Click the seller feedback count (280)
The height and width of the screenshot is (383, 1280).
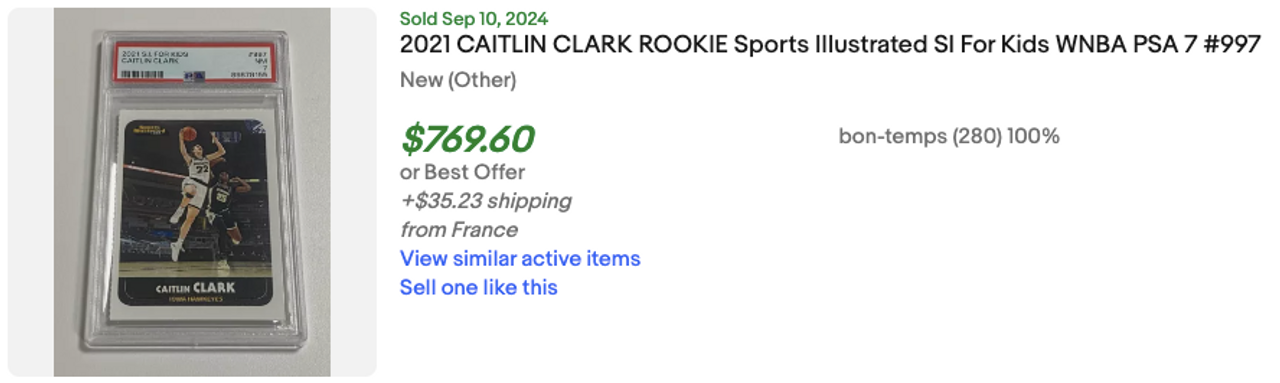click(975, 136)
